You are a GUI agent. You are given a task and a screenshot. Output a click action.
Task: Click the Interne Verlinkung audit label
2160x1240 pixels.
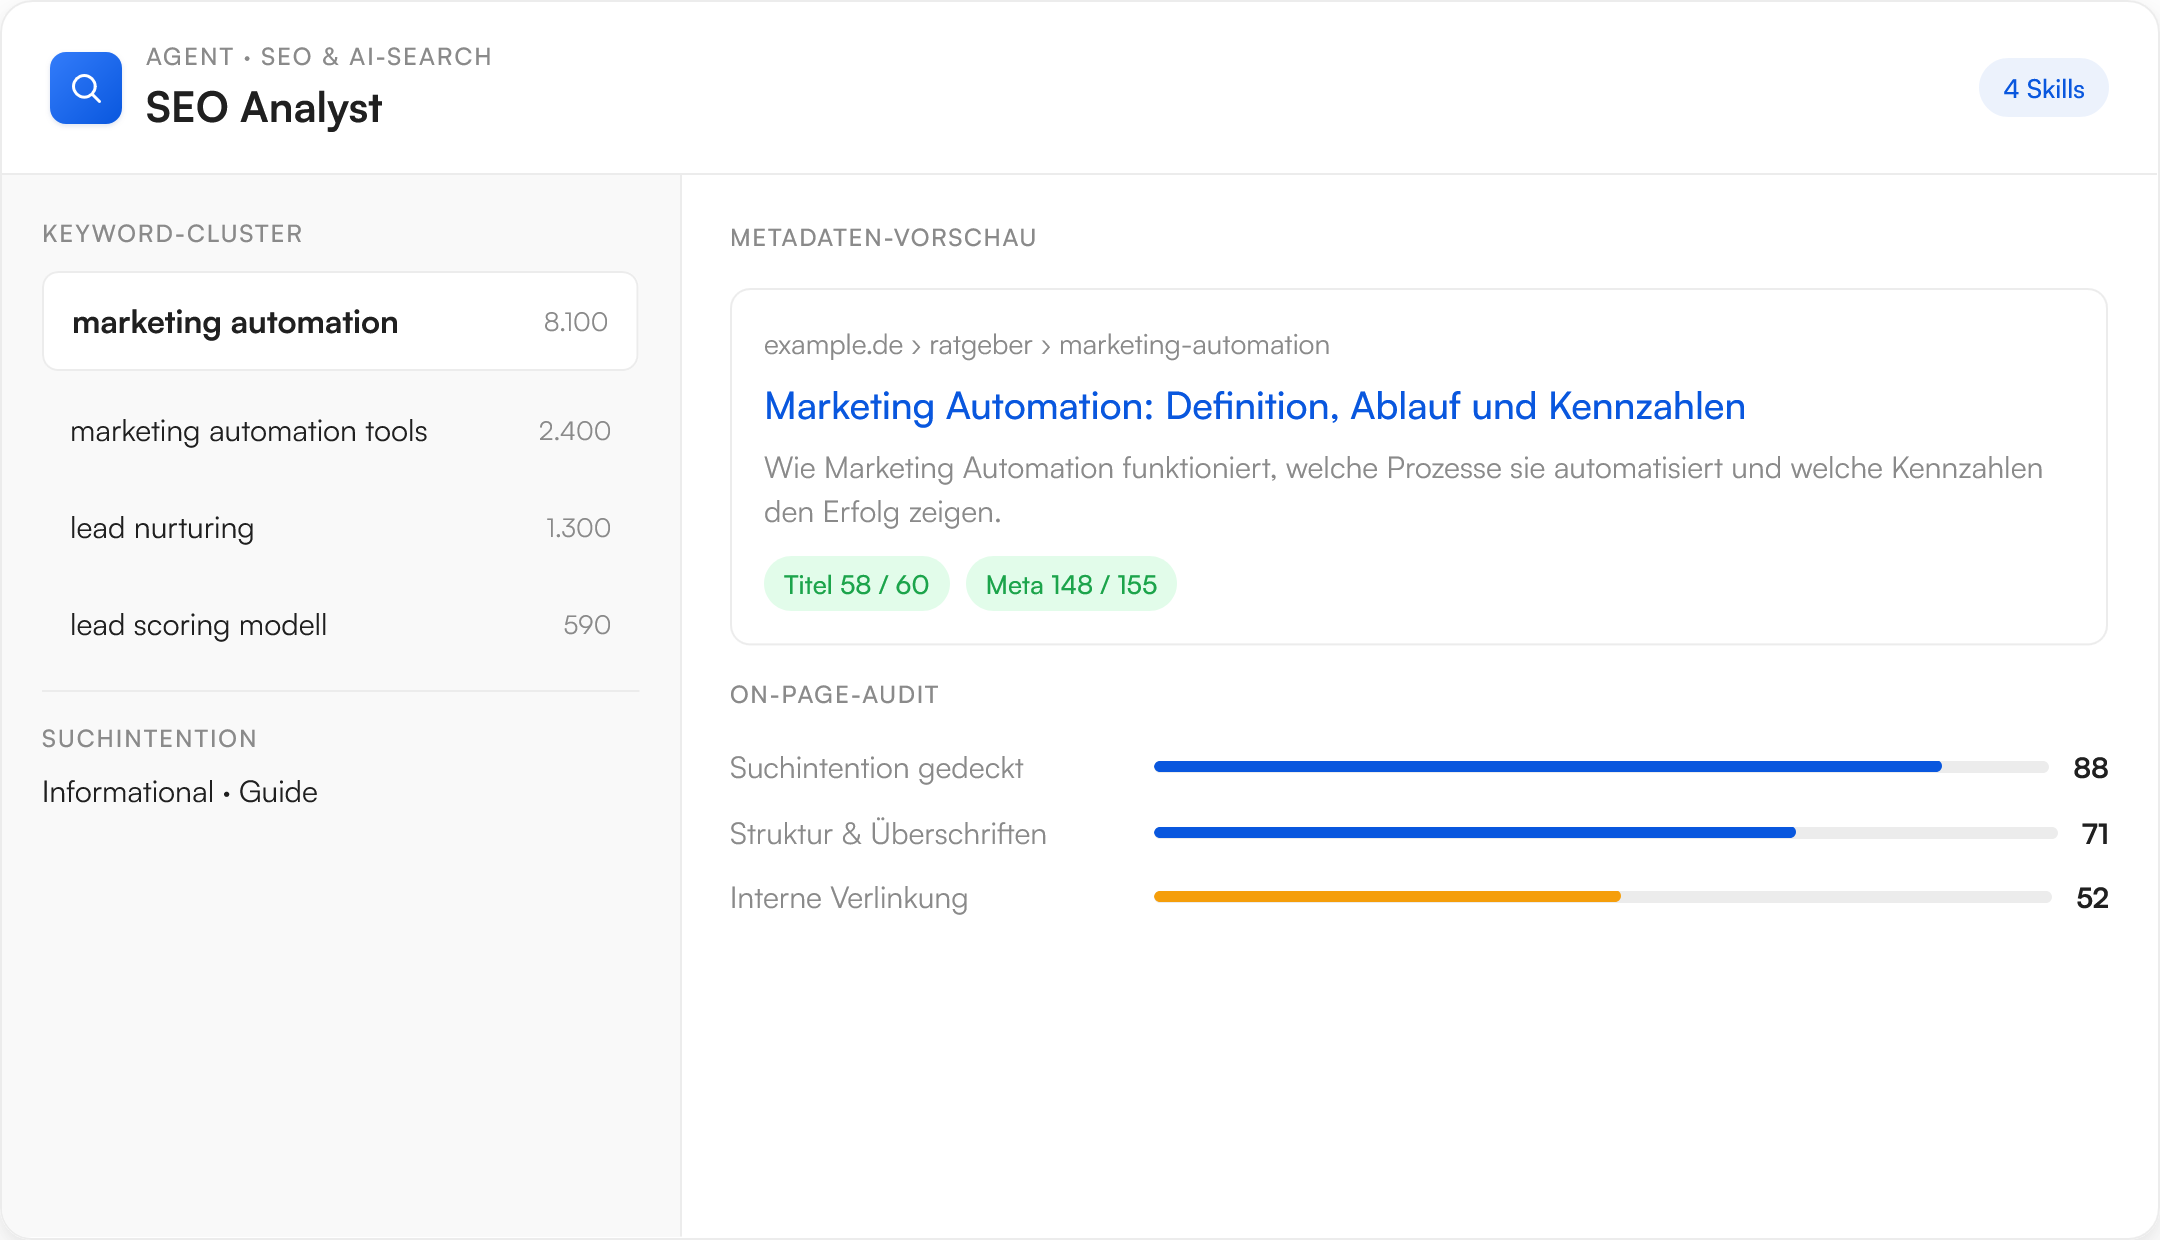848,898
